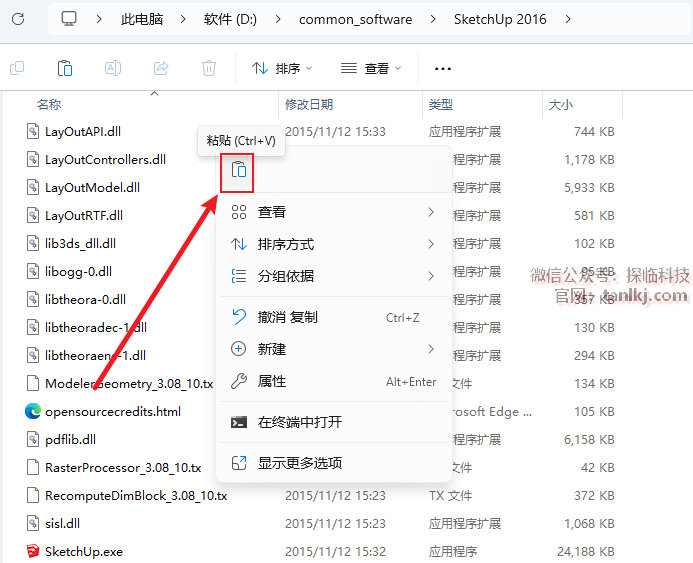
Task: Click the computer monitor icon in breadcrumb
Action: pos(69,19)
